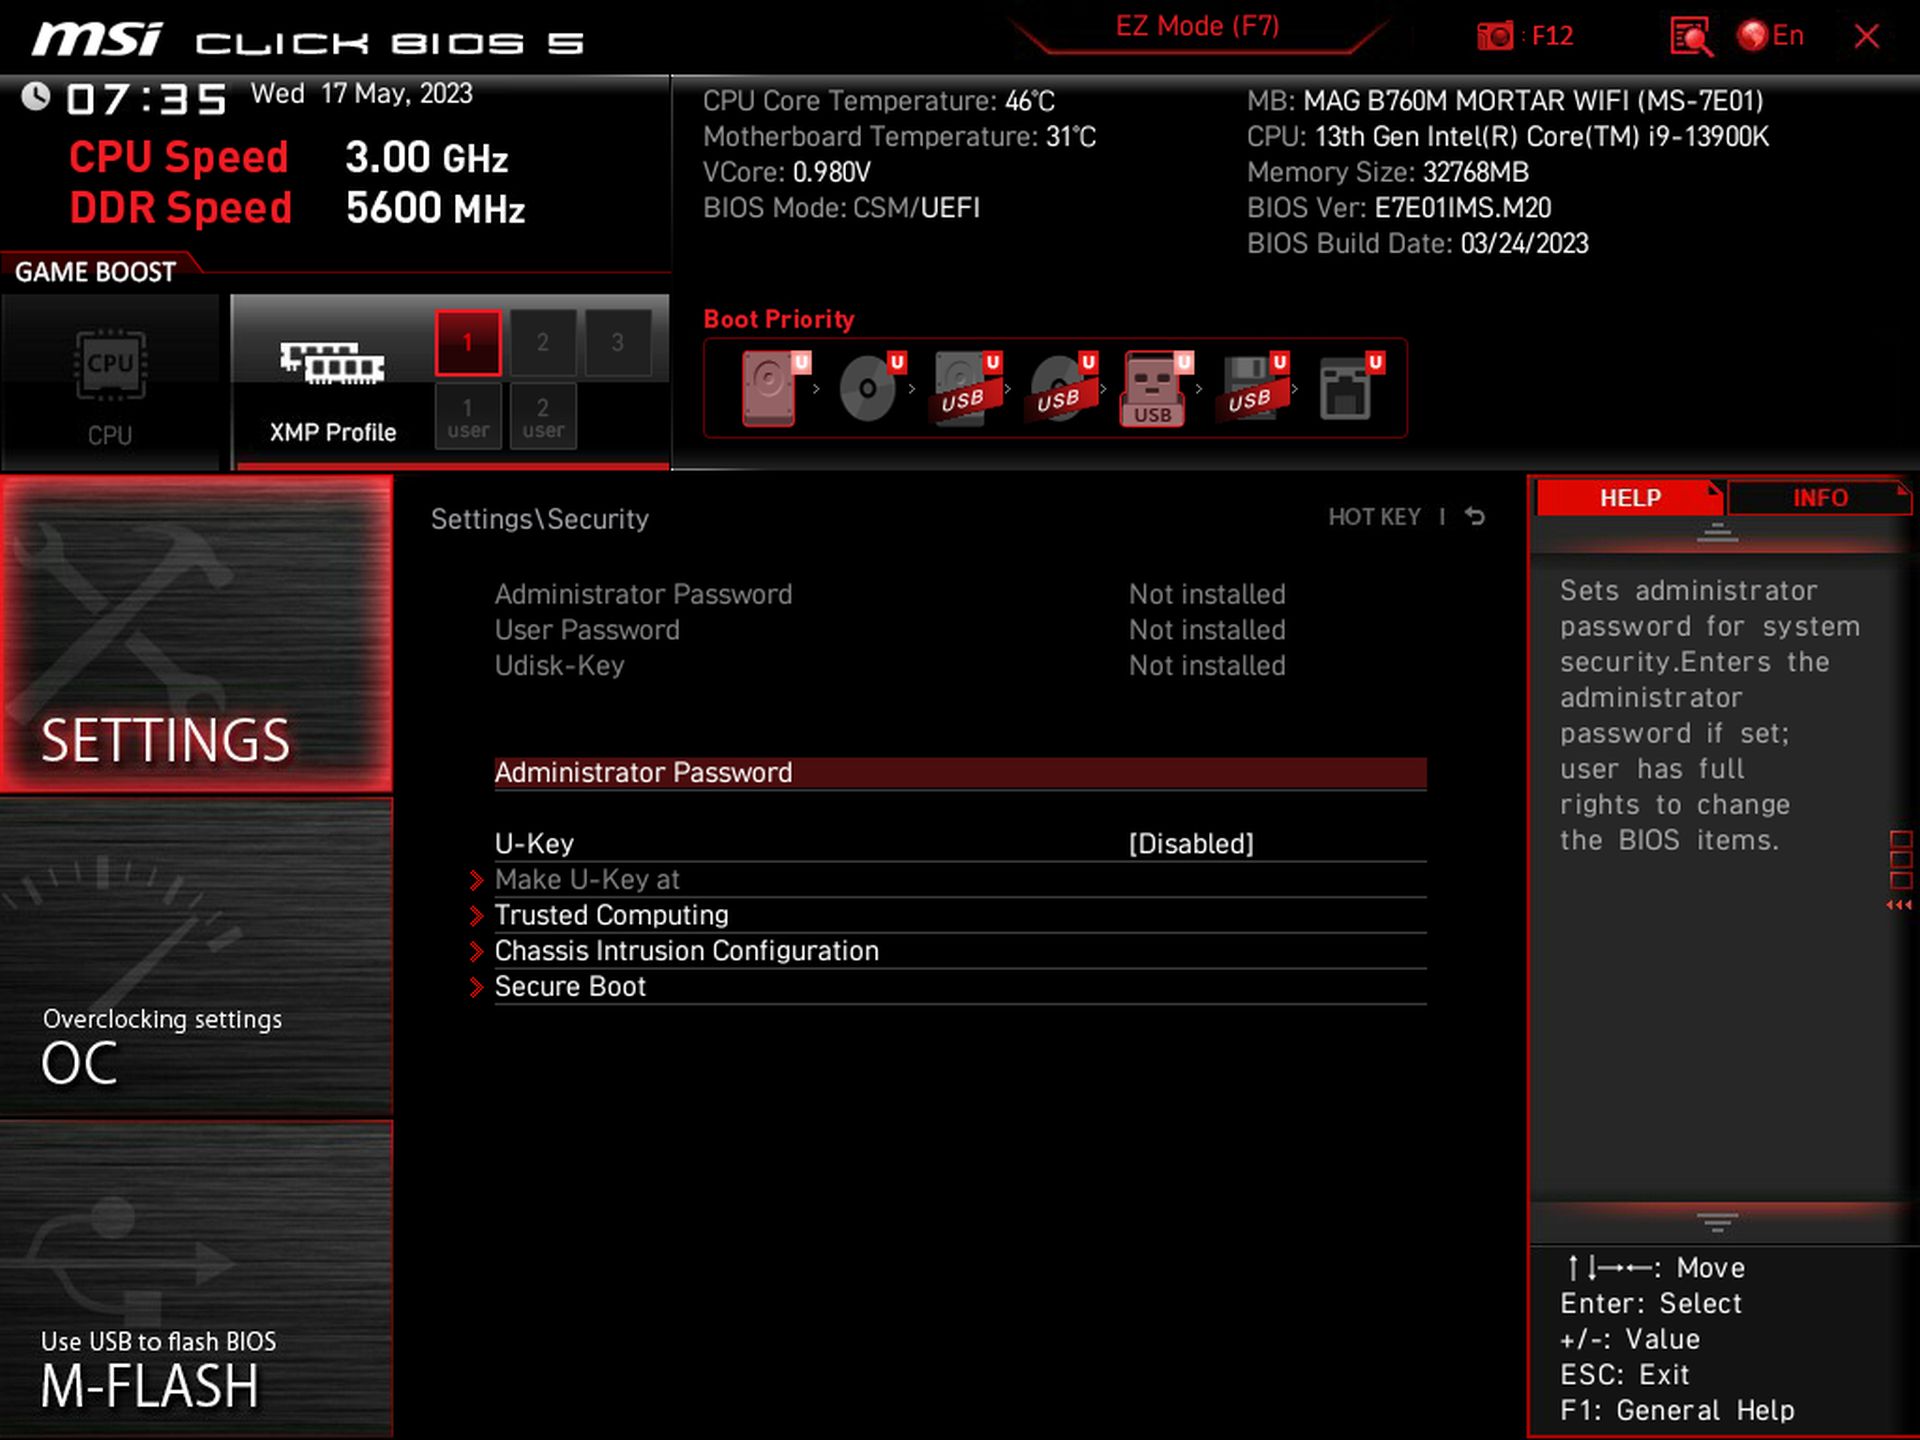Collapse help panel via side arrows tab

coord(1900,870)
